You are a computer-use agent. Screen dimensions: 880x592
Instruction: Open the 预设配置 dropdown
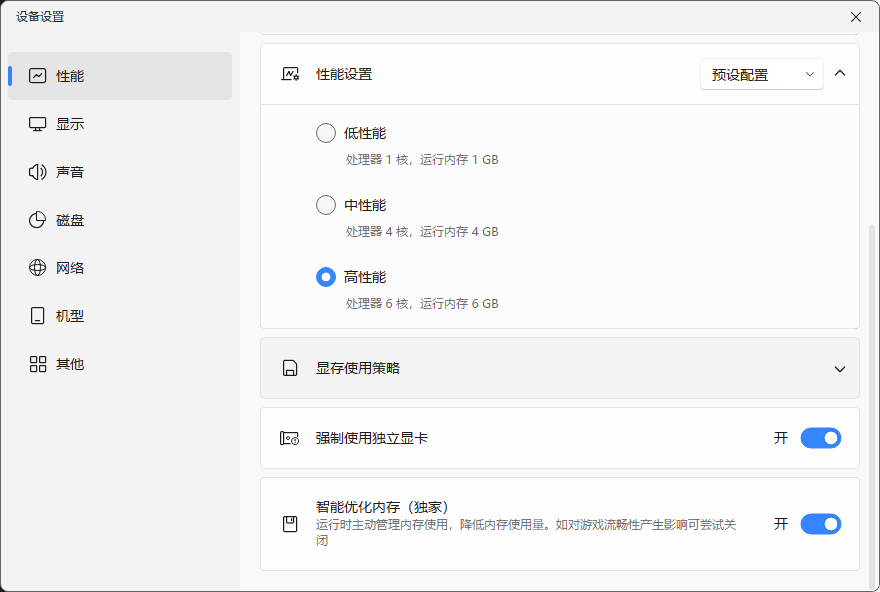761,73
